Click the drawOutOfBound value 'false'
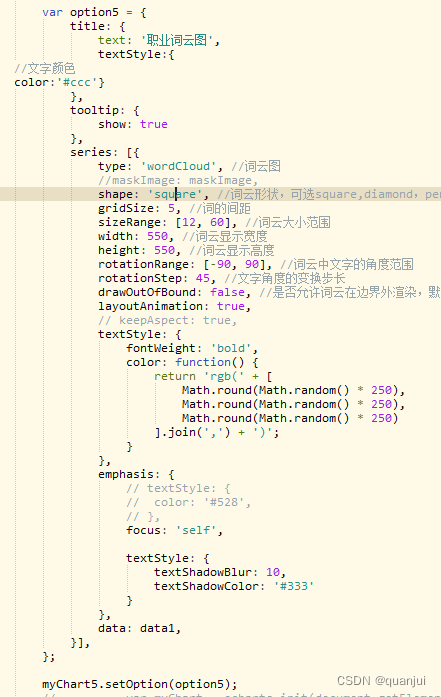Screen dimensions: 441x697 point(227,292)
